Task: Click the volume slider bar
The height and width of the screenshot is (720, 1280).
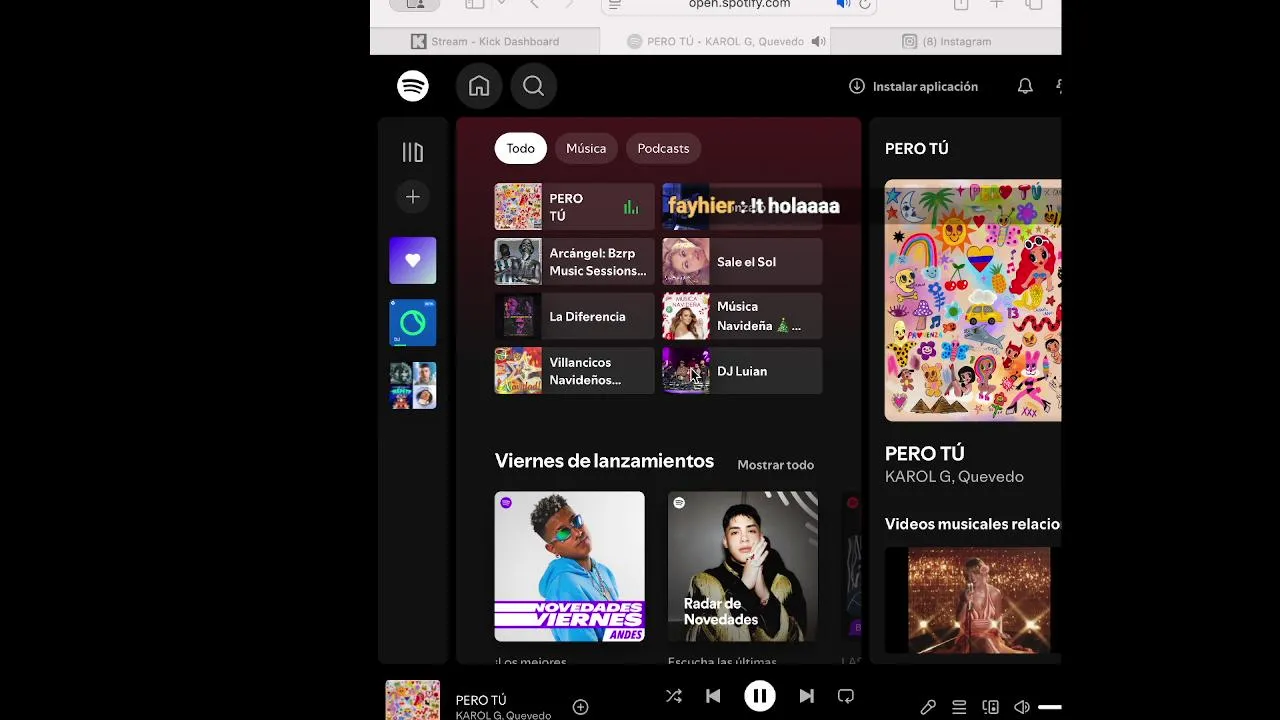Action: (1049, 707)
